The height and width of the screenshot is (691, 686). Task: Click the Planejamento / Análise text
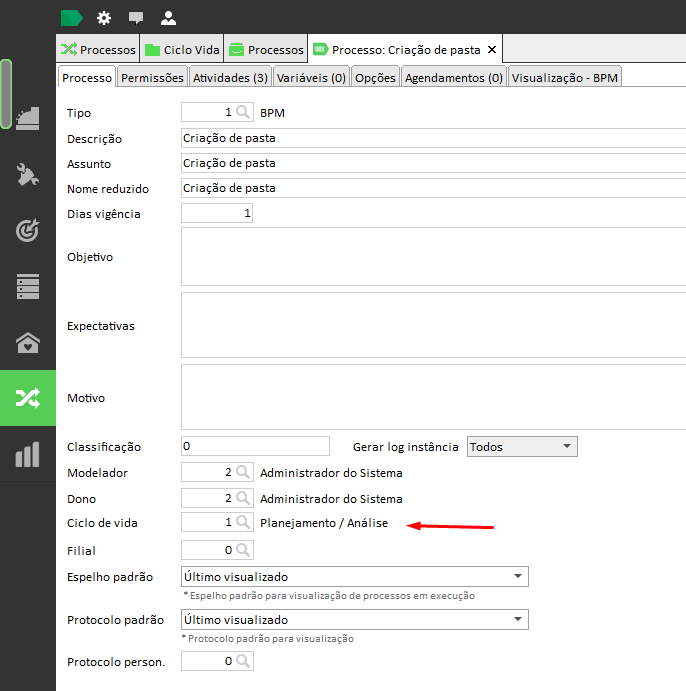324,523
